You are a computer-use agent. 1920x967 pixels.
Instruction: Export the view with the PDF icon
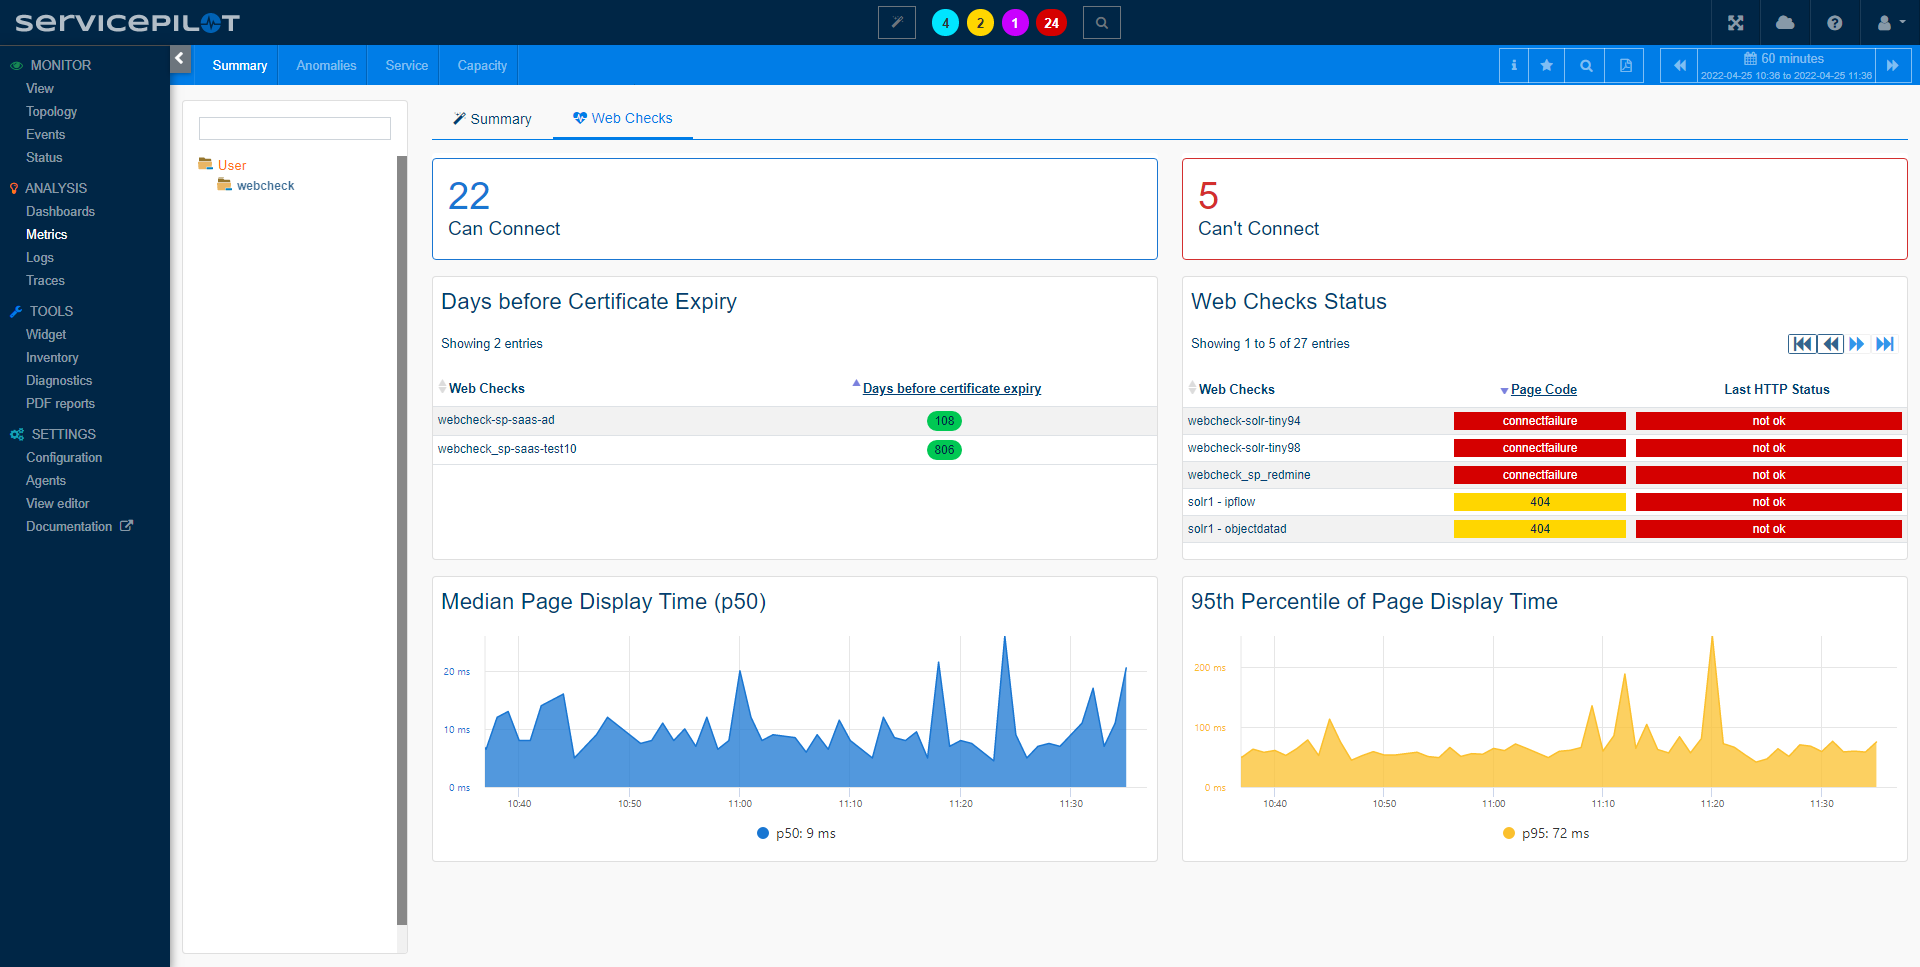pyautogui.click(x=1625, y=66)
